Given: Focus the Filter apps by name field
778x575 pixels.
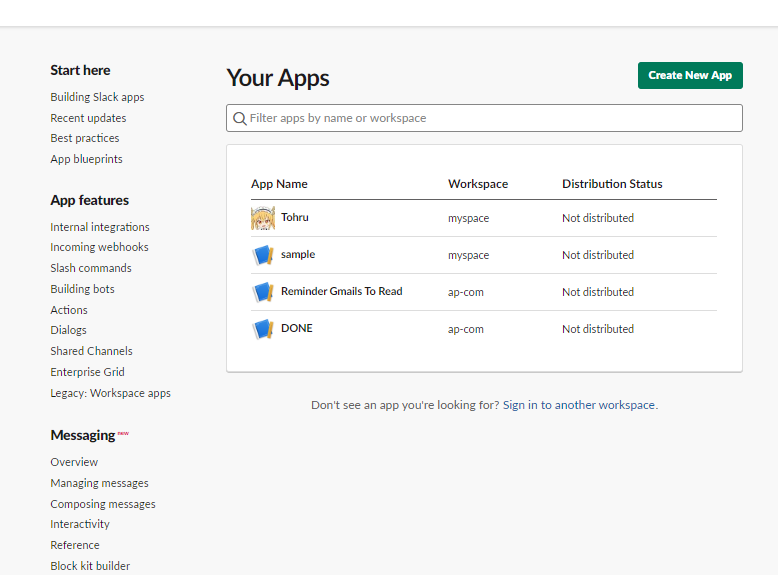Looking at the screenshot, I should point(484,118).
